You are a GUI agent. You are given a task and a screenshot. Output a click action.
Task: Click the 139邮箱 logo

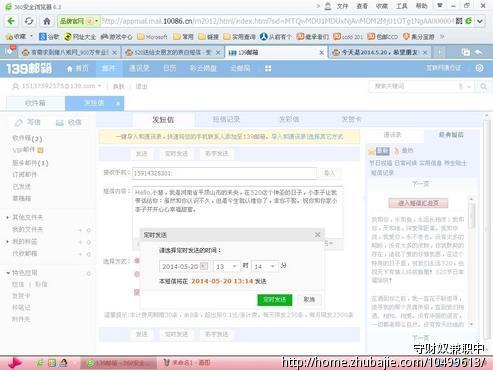point(29,69)
